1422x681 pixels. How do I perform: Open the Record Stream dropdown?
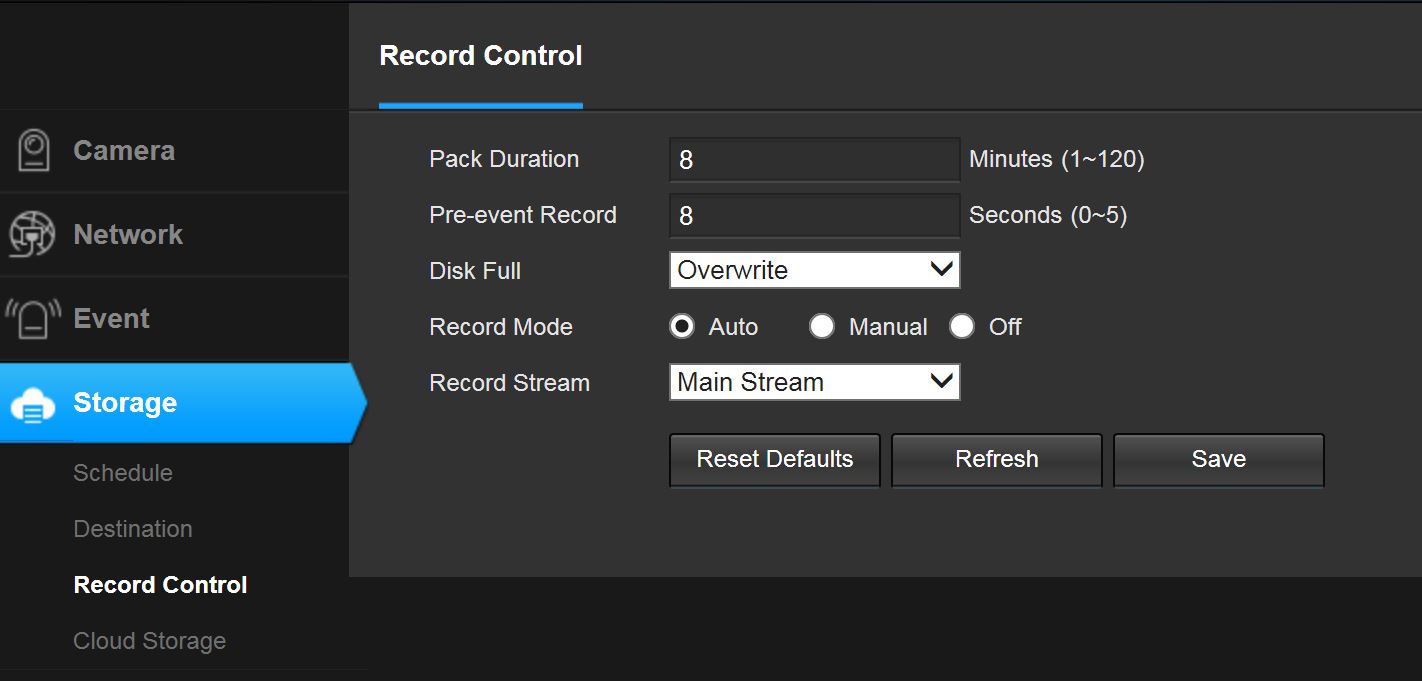pyautogui.click(x=815, y=382)
